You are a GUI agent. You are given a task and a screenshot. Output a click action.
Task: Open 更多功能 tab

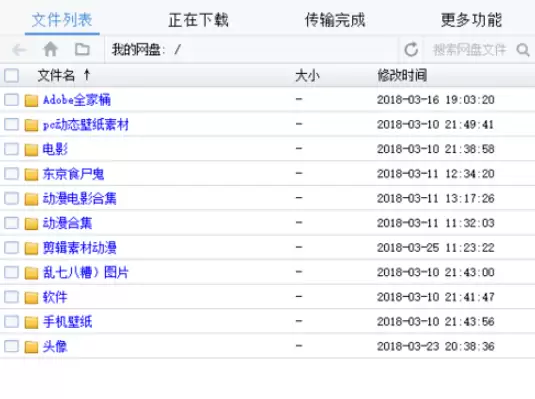pos(471,20)
